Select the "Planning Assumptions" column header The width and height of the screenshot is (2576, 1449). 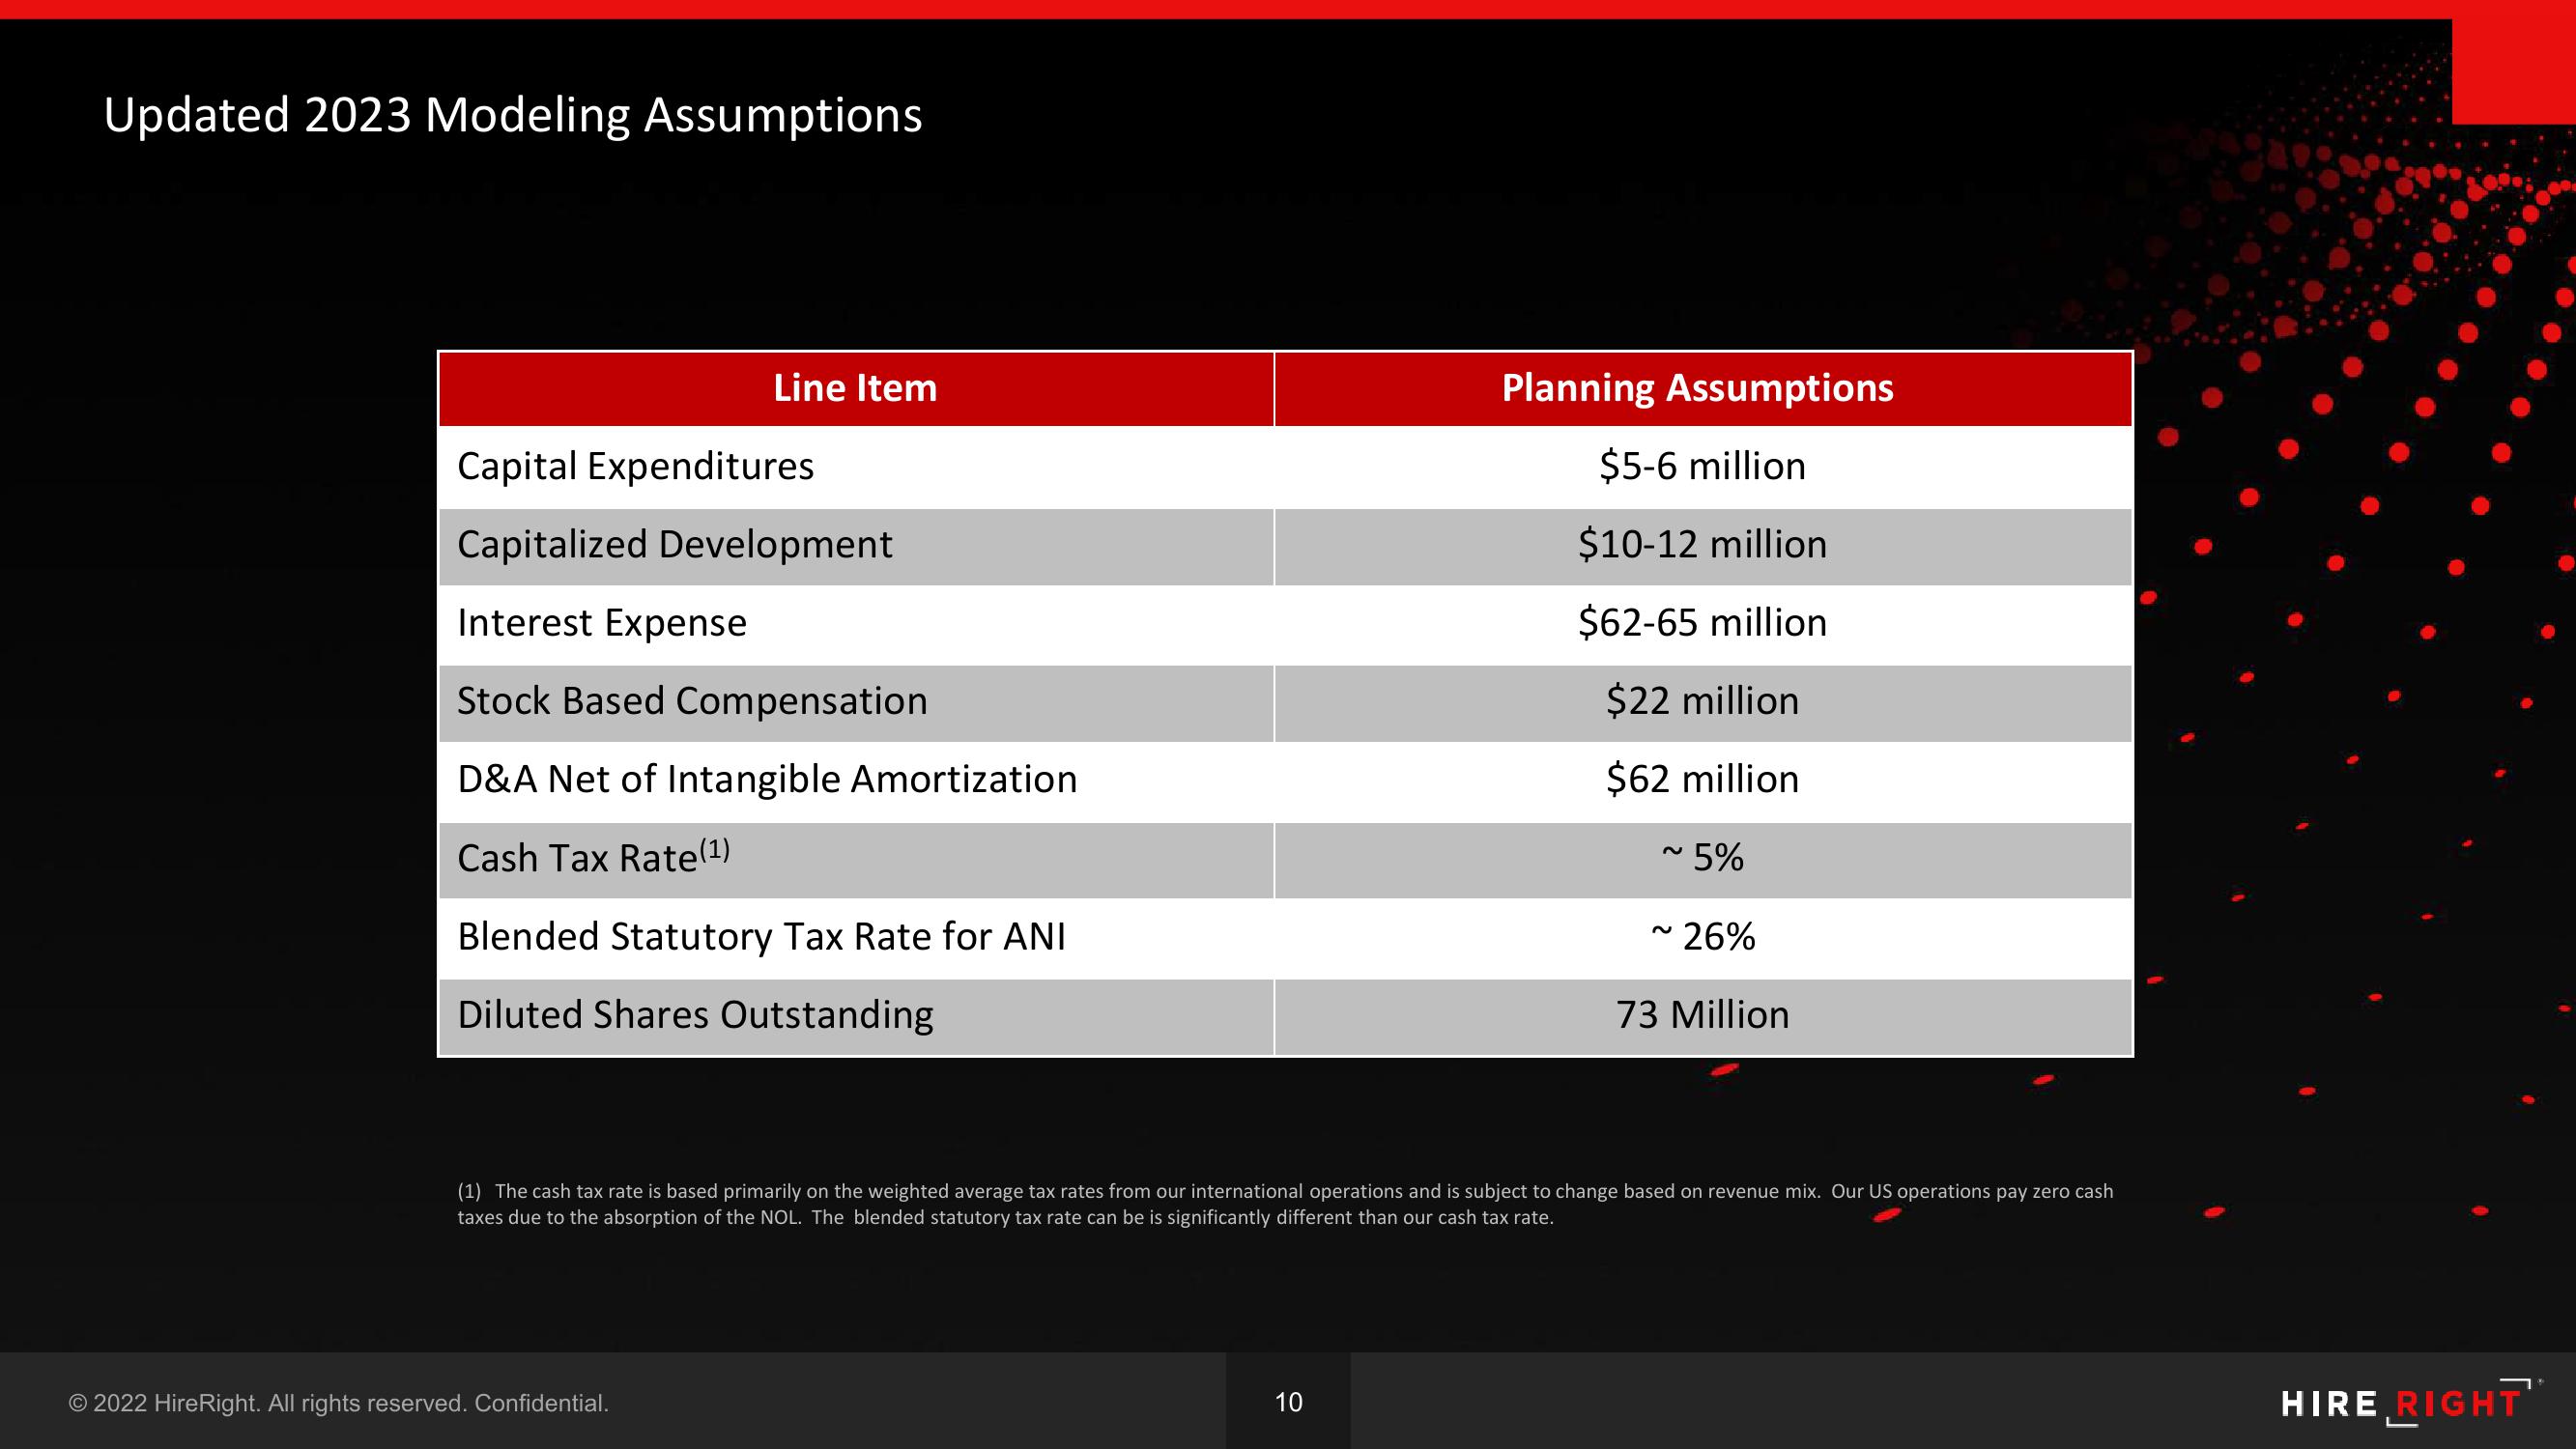pos(1703,388)
